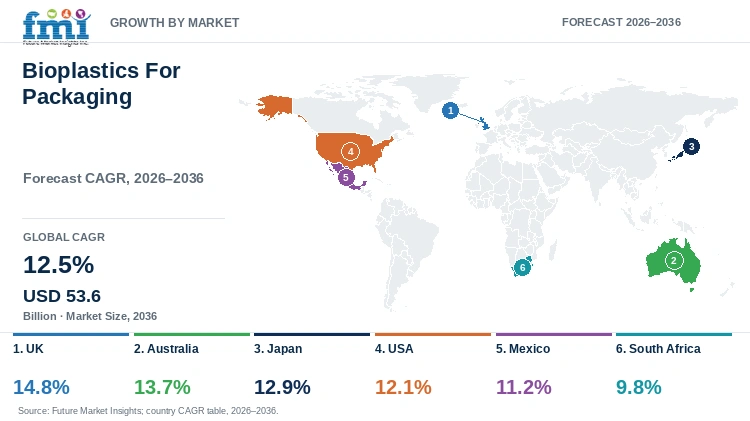Select map marker 3 near Japan
750x421 pixels.
(691, 146)
